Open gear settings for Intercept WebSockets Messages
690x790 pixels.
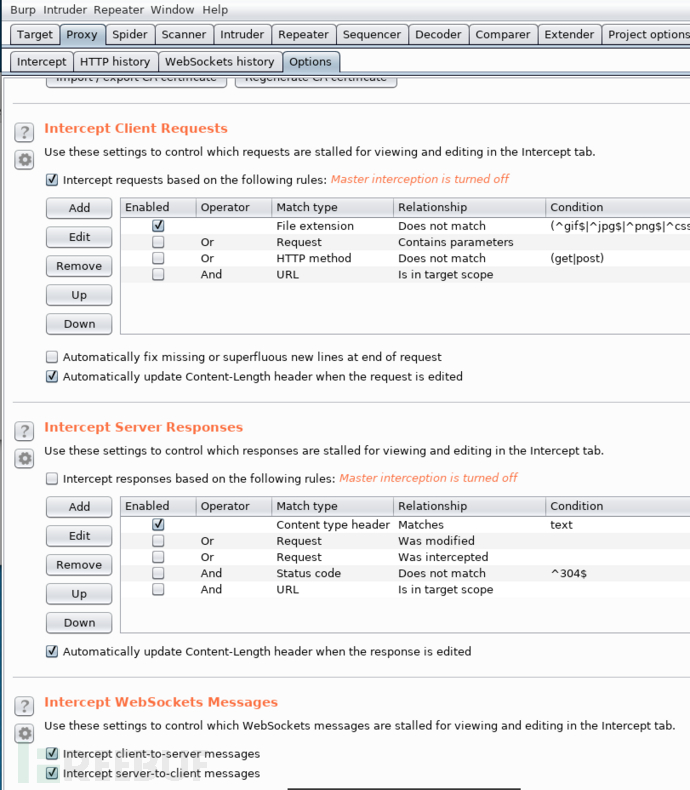pos(24,734)
